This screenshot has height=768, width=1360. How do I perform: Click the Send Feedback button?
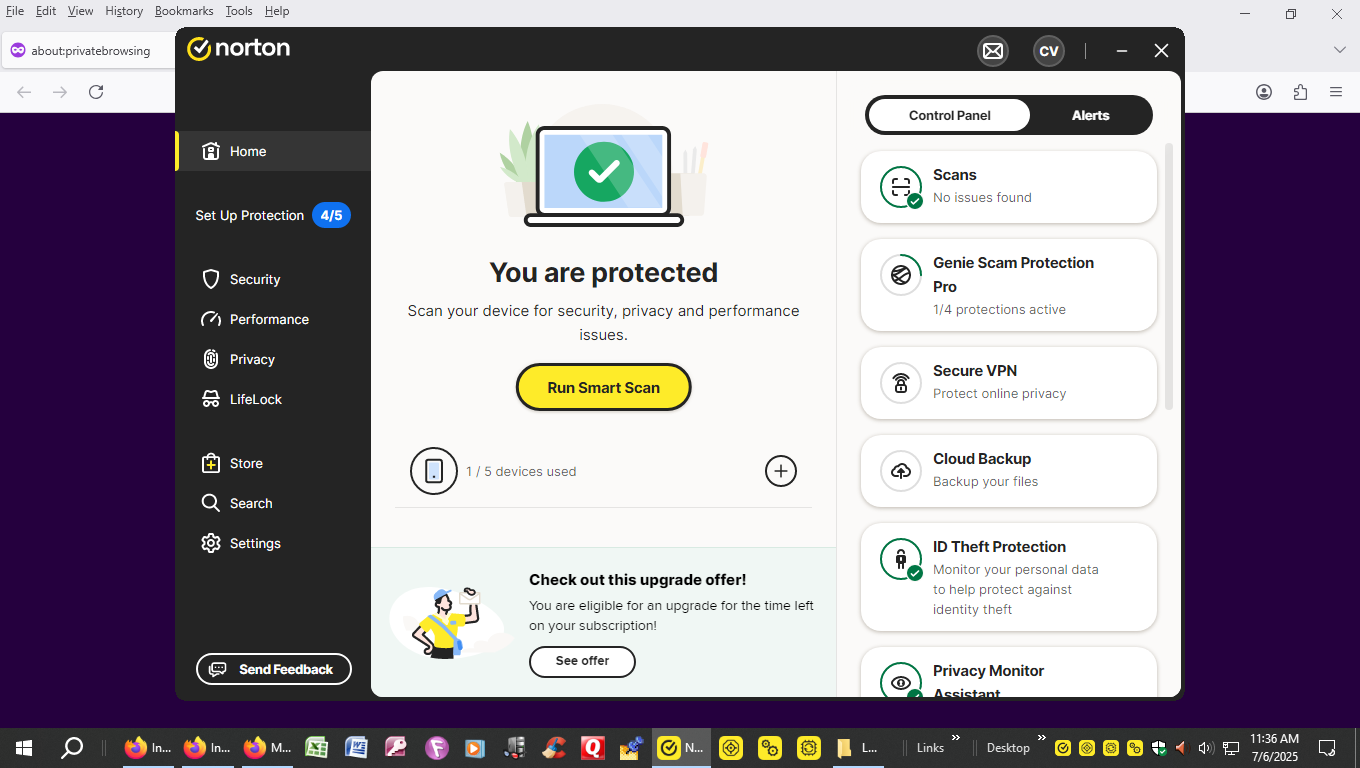[x=274, y=669]
